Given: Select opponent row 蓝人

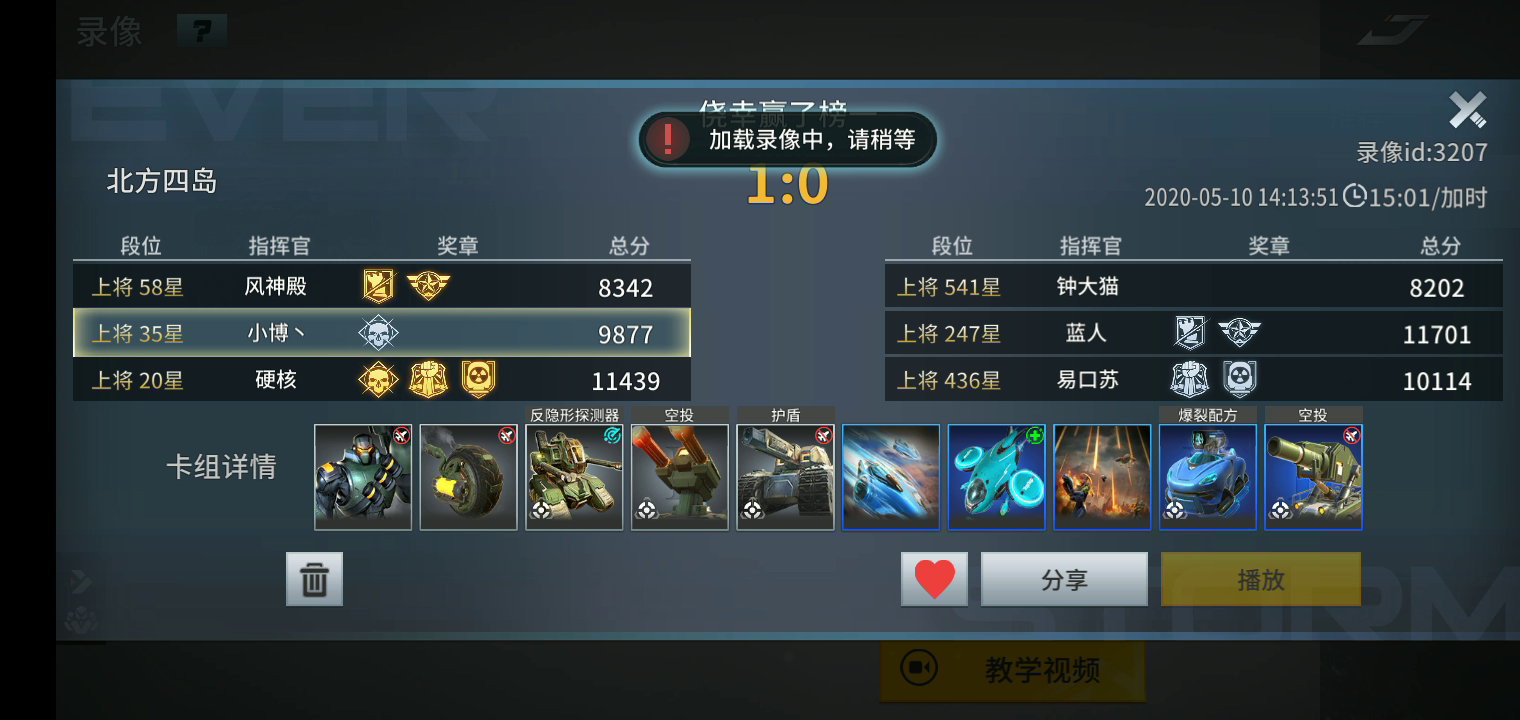Looking at the screenshot, I should pos(1194,333).
